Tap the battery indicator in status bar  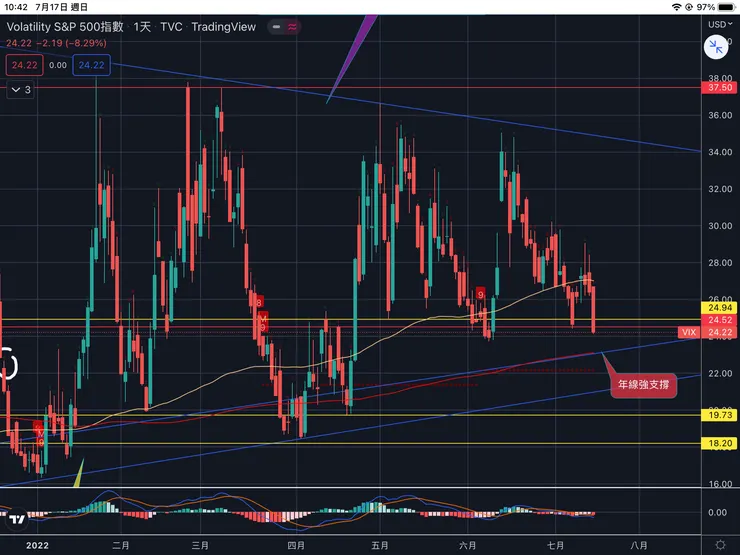coord(727,7)
